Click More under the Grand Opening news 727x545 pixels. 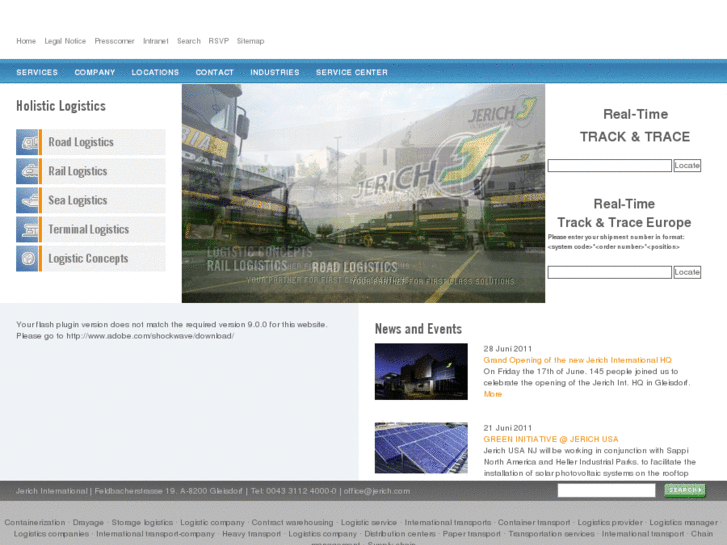(492, 394)
